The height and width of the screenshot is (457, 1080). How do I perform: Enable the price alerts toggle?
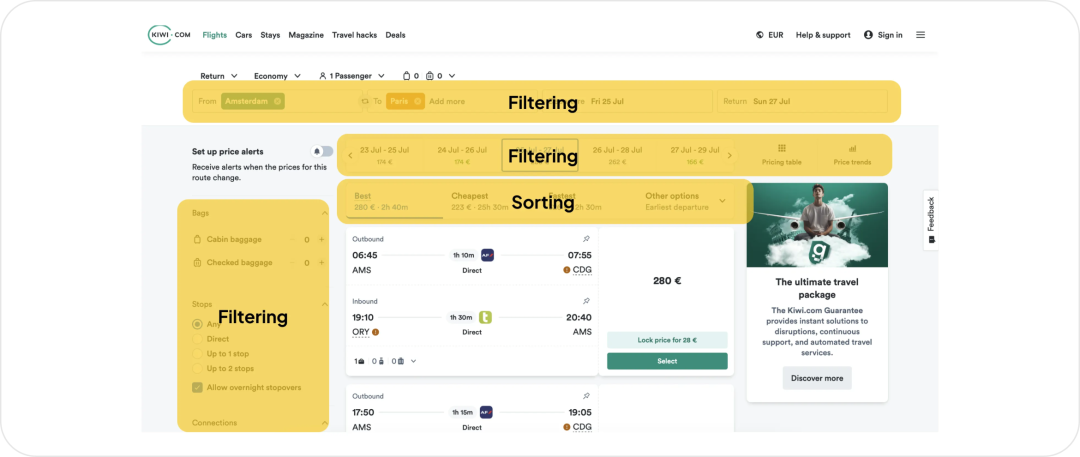tap(322, 152)
